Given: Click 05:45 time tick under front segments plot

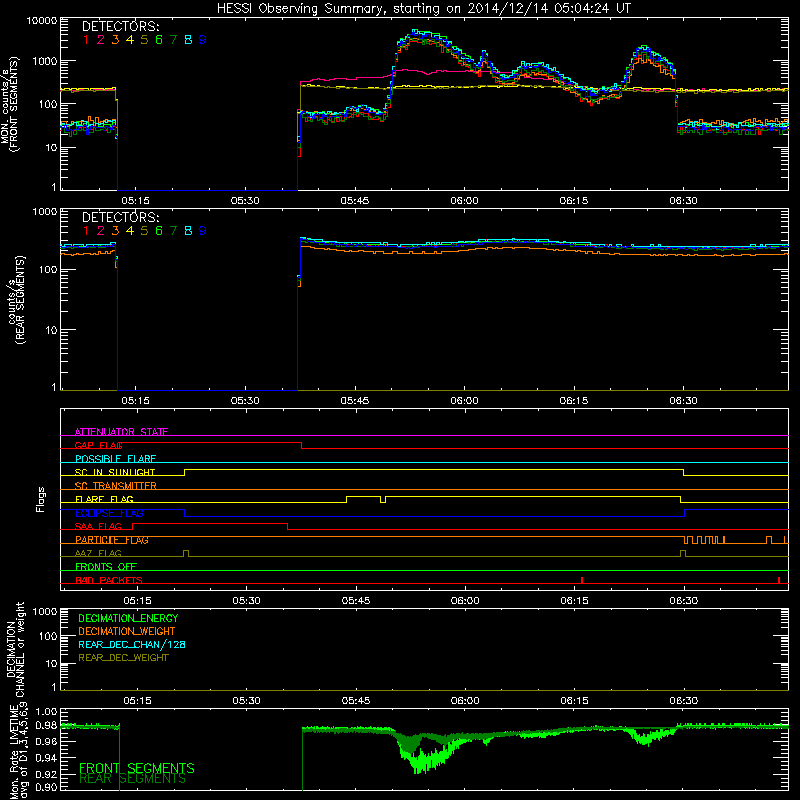Looking at the screenshot, I should pos(355,201).
